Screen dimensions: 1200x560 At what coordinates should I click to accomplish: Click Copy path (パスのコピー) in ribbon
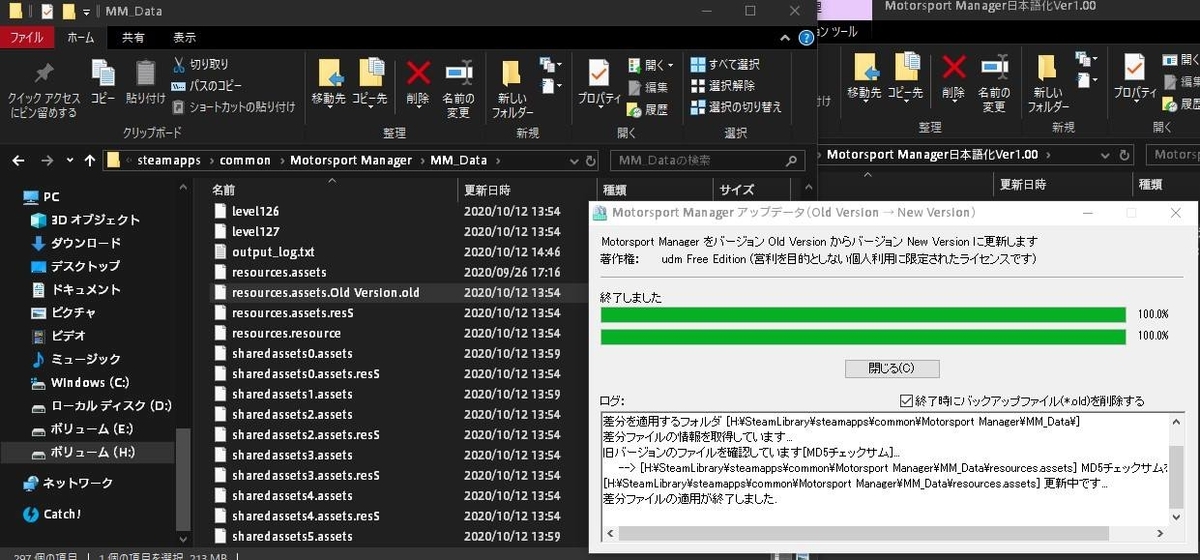coord(207,86)
